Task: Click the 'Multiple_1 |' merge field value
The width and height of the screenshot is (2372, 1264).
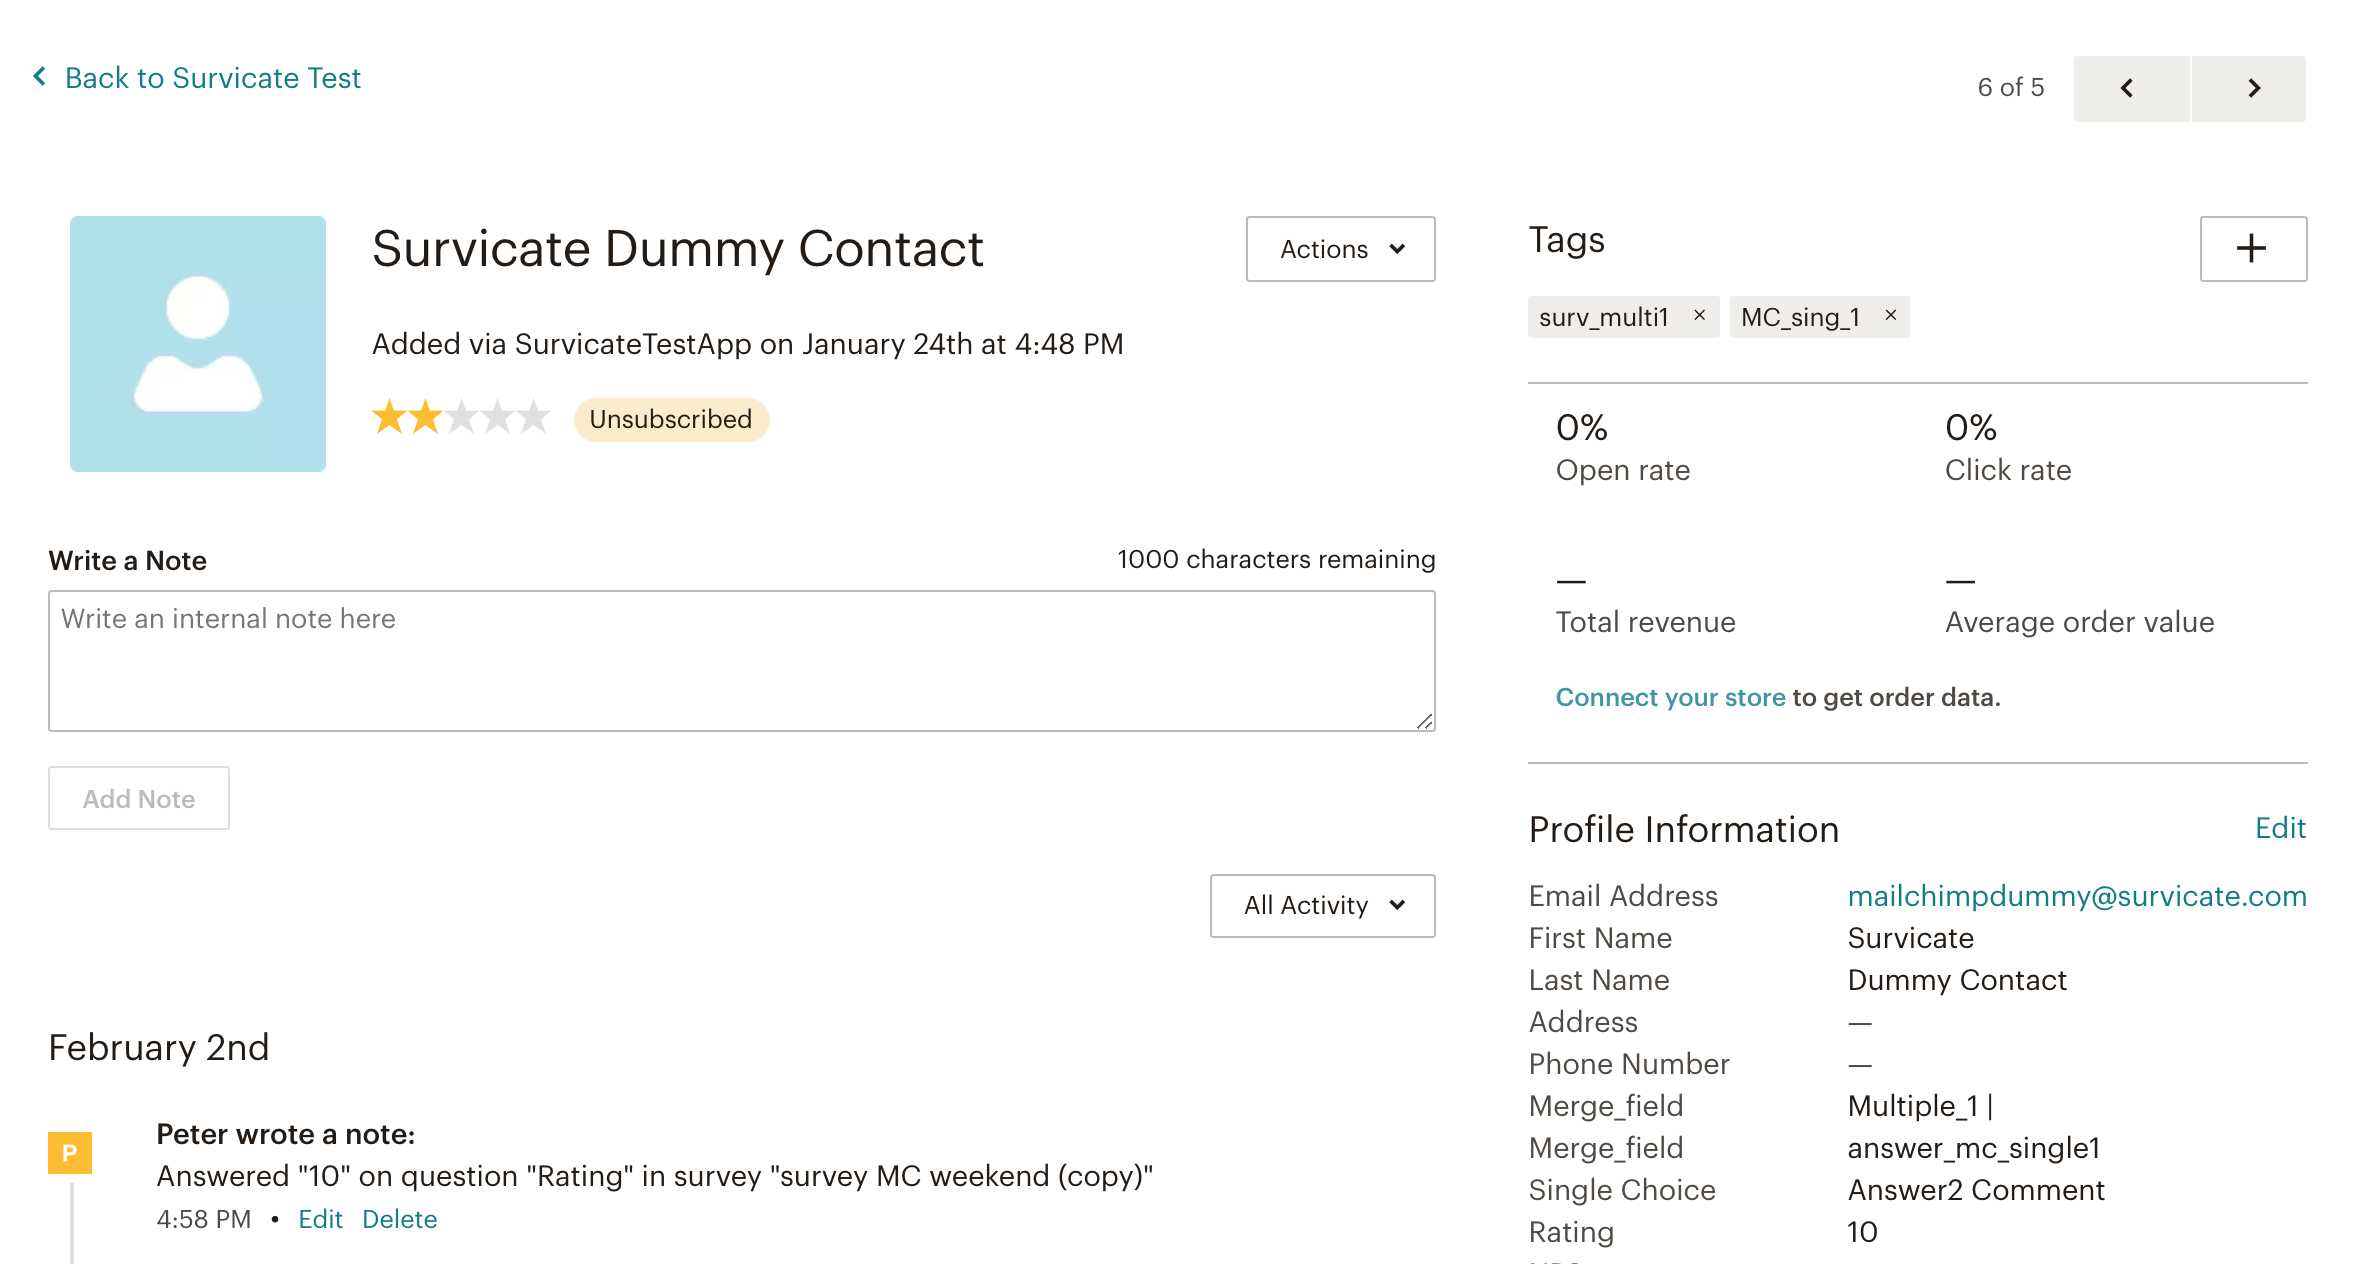Action: point(1920,1106)
